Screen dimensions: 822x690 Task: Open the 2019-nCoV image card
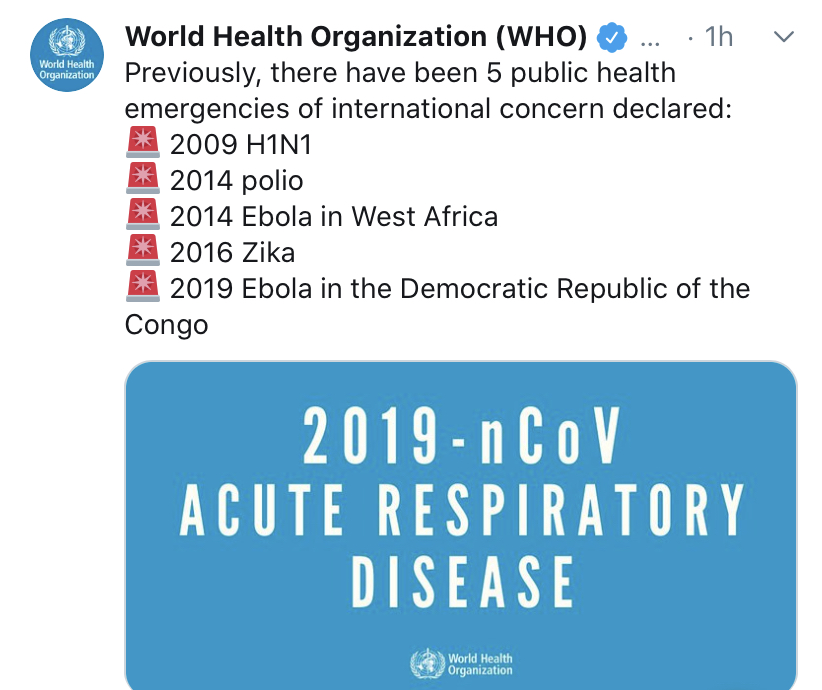point(461,525)
